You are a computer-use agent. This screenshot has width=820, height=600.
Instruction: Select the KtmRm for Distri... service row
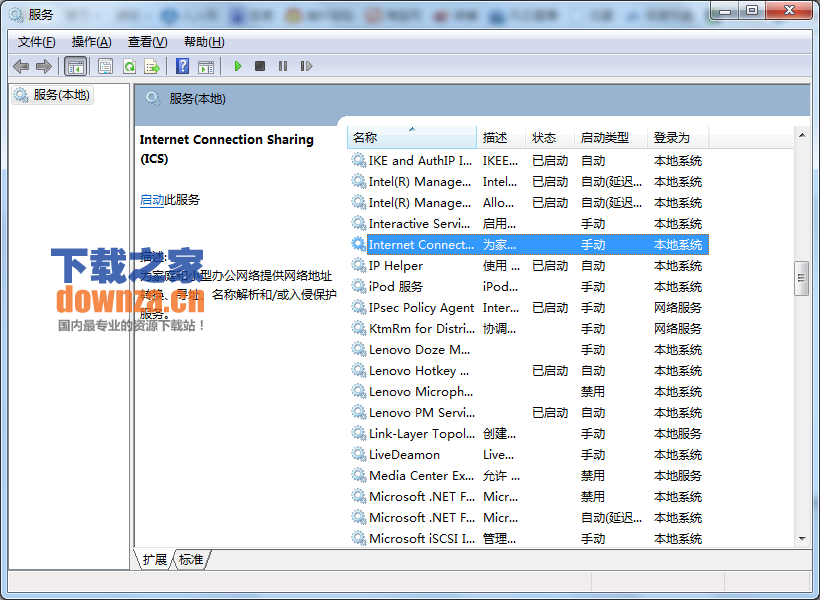point(528,329)
